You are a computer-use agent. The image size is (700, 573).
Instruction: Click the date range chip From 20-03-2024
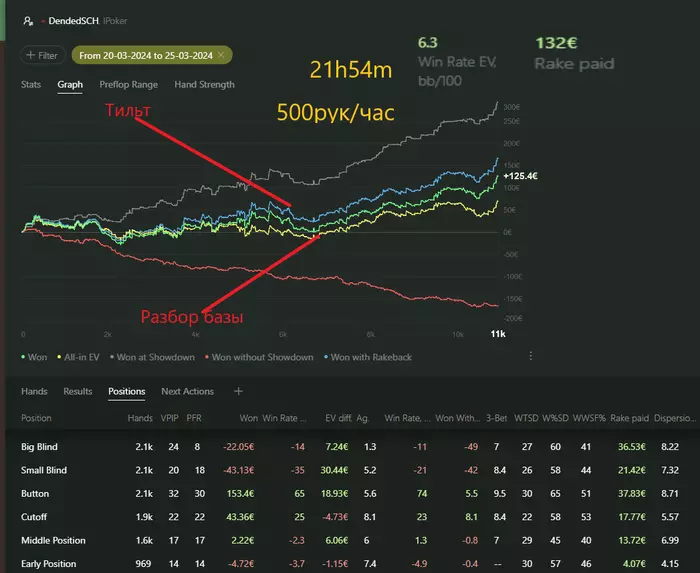pyautogui.click(x=152, y=55)
